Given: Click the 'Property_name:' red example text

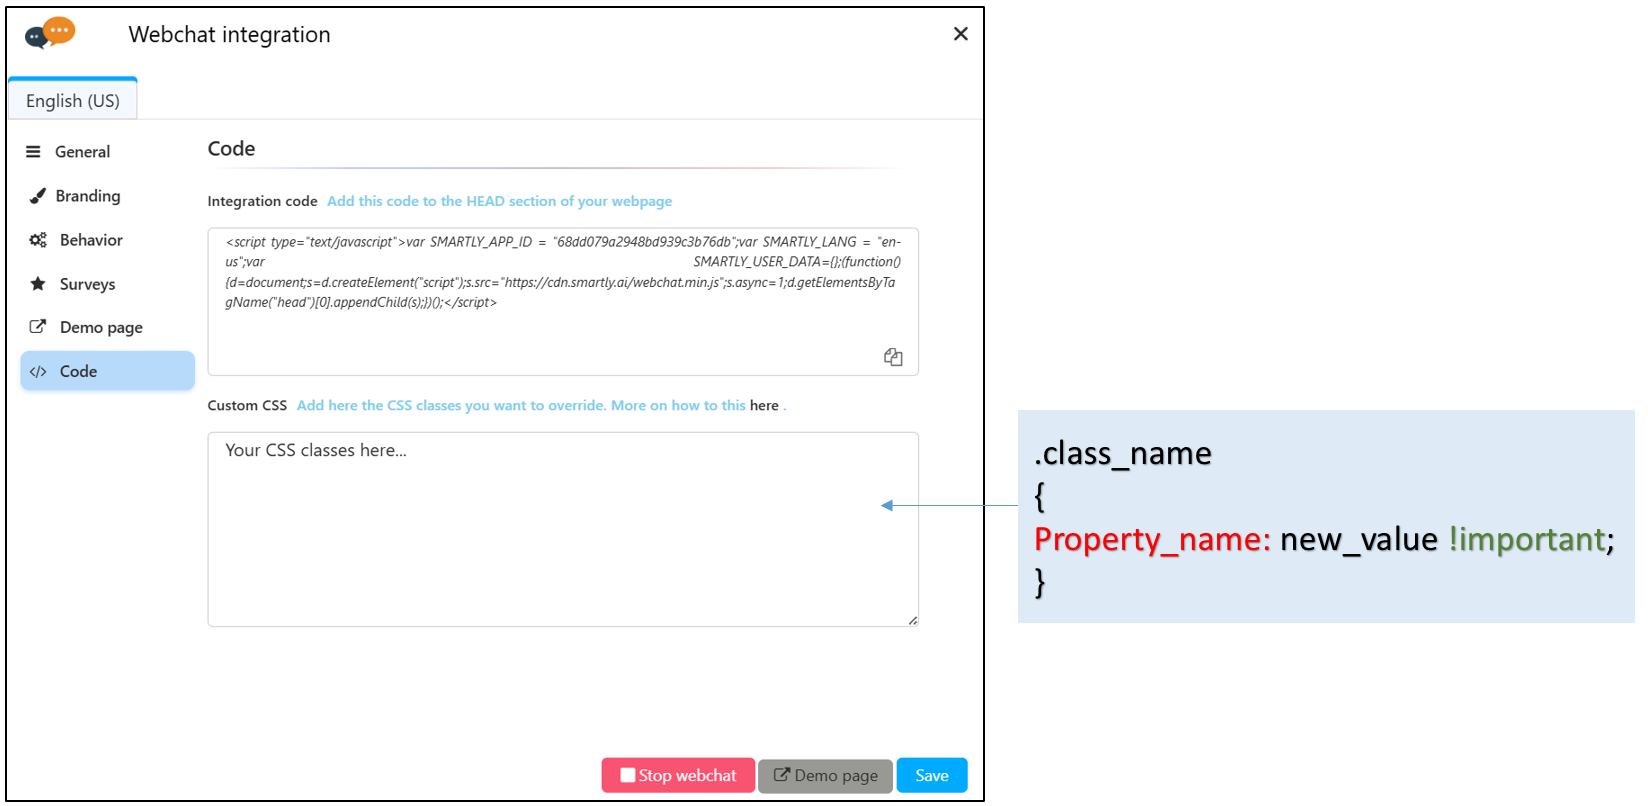Looking at the screenshot, I should coord(1152,539).
